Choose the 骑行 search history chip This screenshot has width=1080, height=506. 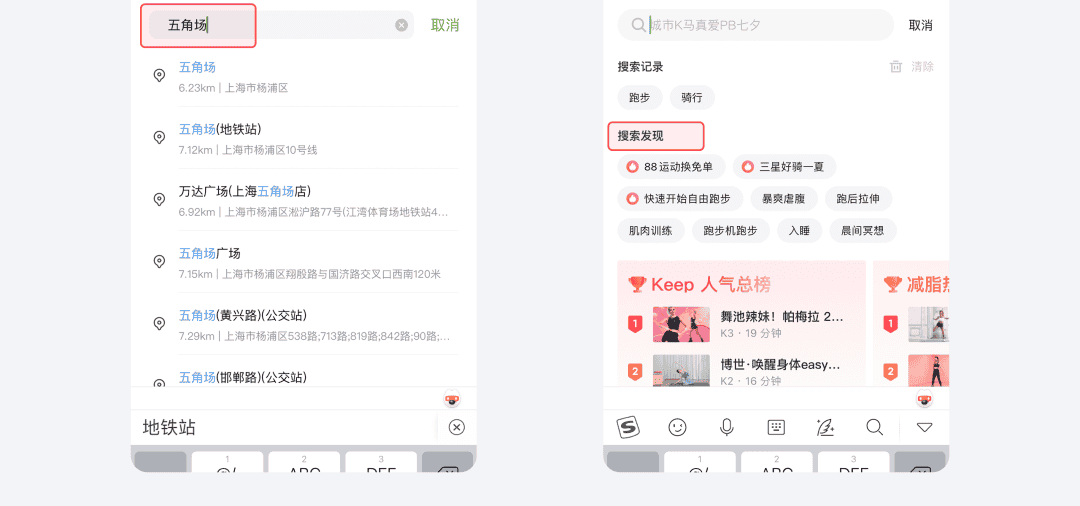coord(692,98)
